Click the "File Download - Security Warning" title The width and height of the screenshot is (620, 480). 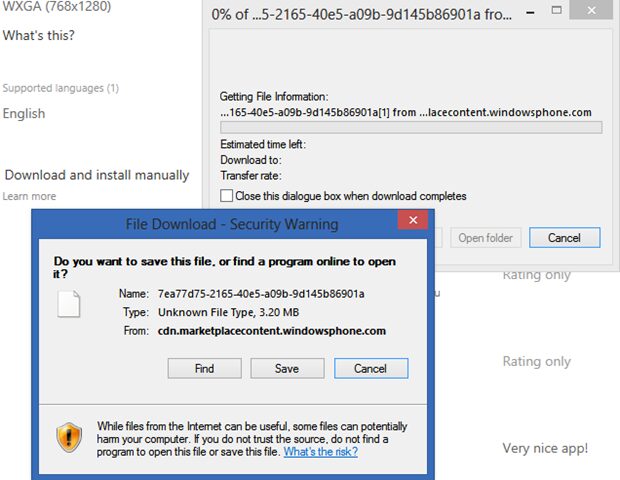tap(232, 224)
